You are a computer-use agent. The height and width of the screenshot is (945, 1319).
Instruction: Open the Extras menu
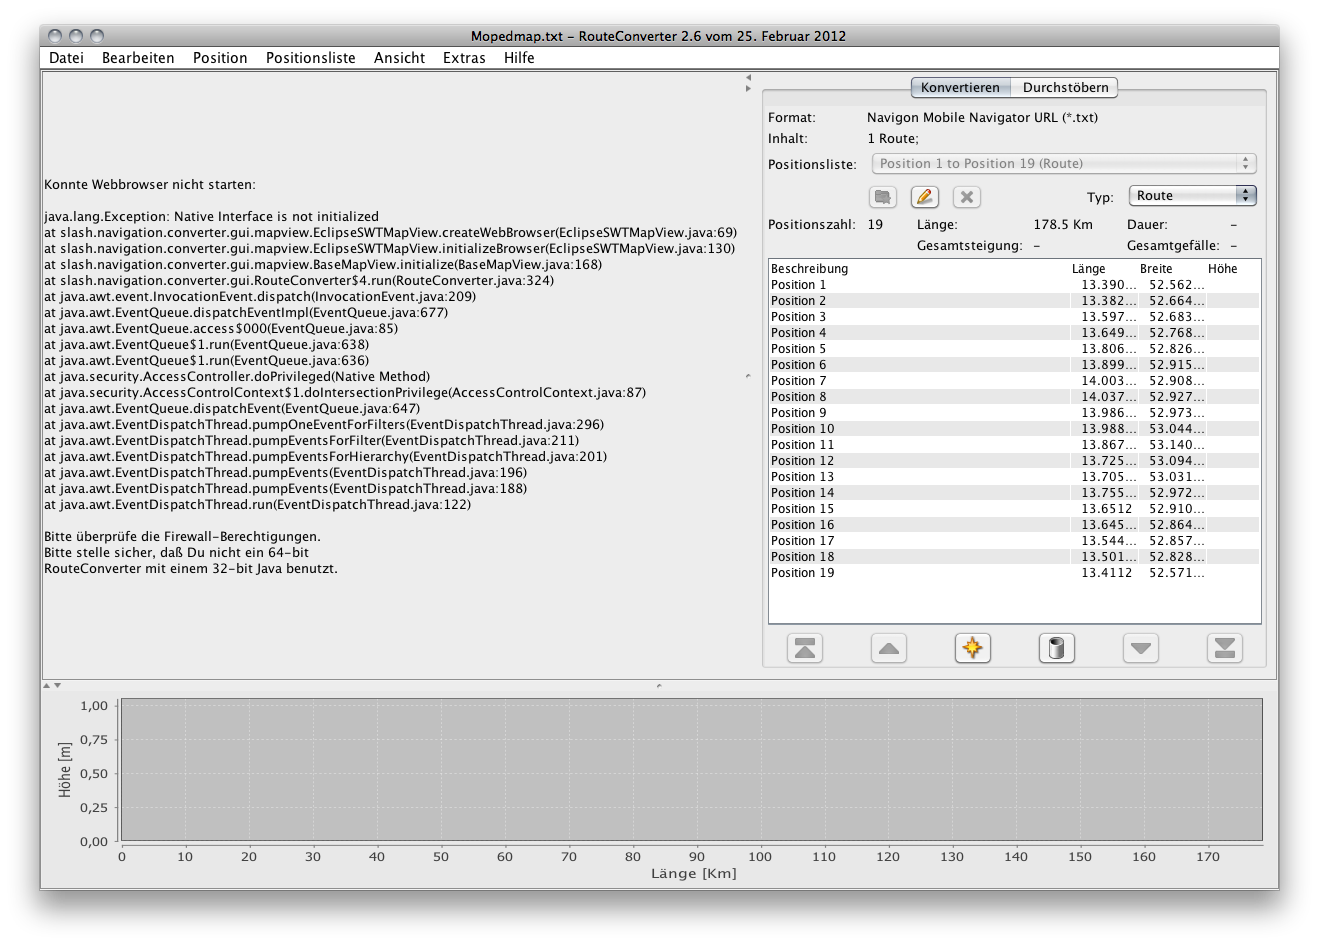(x=464, y=58)
